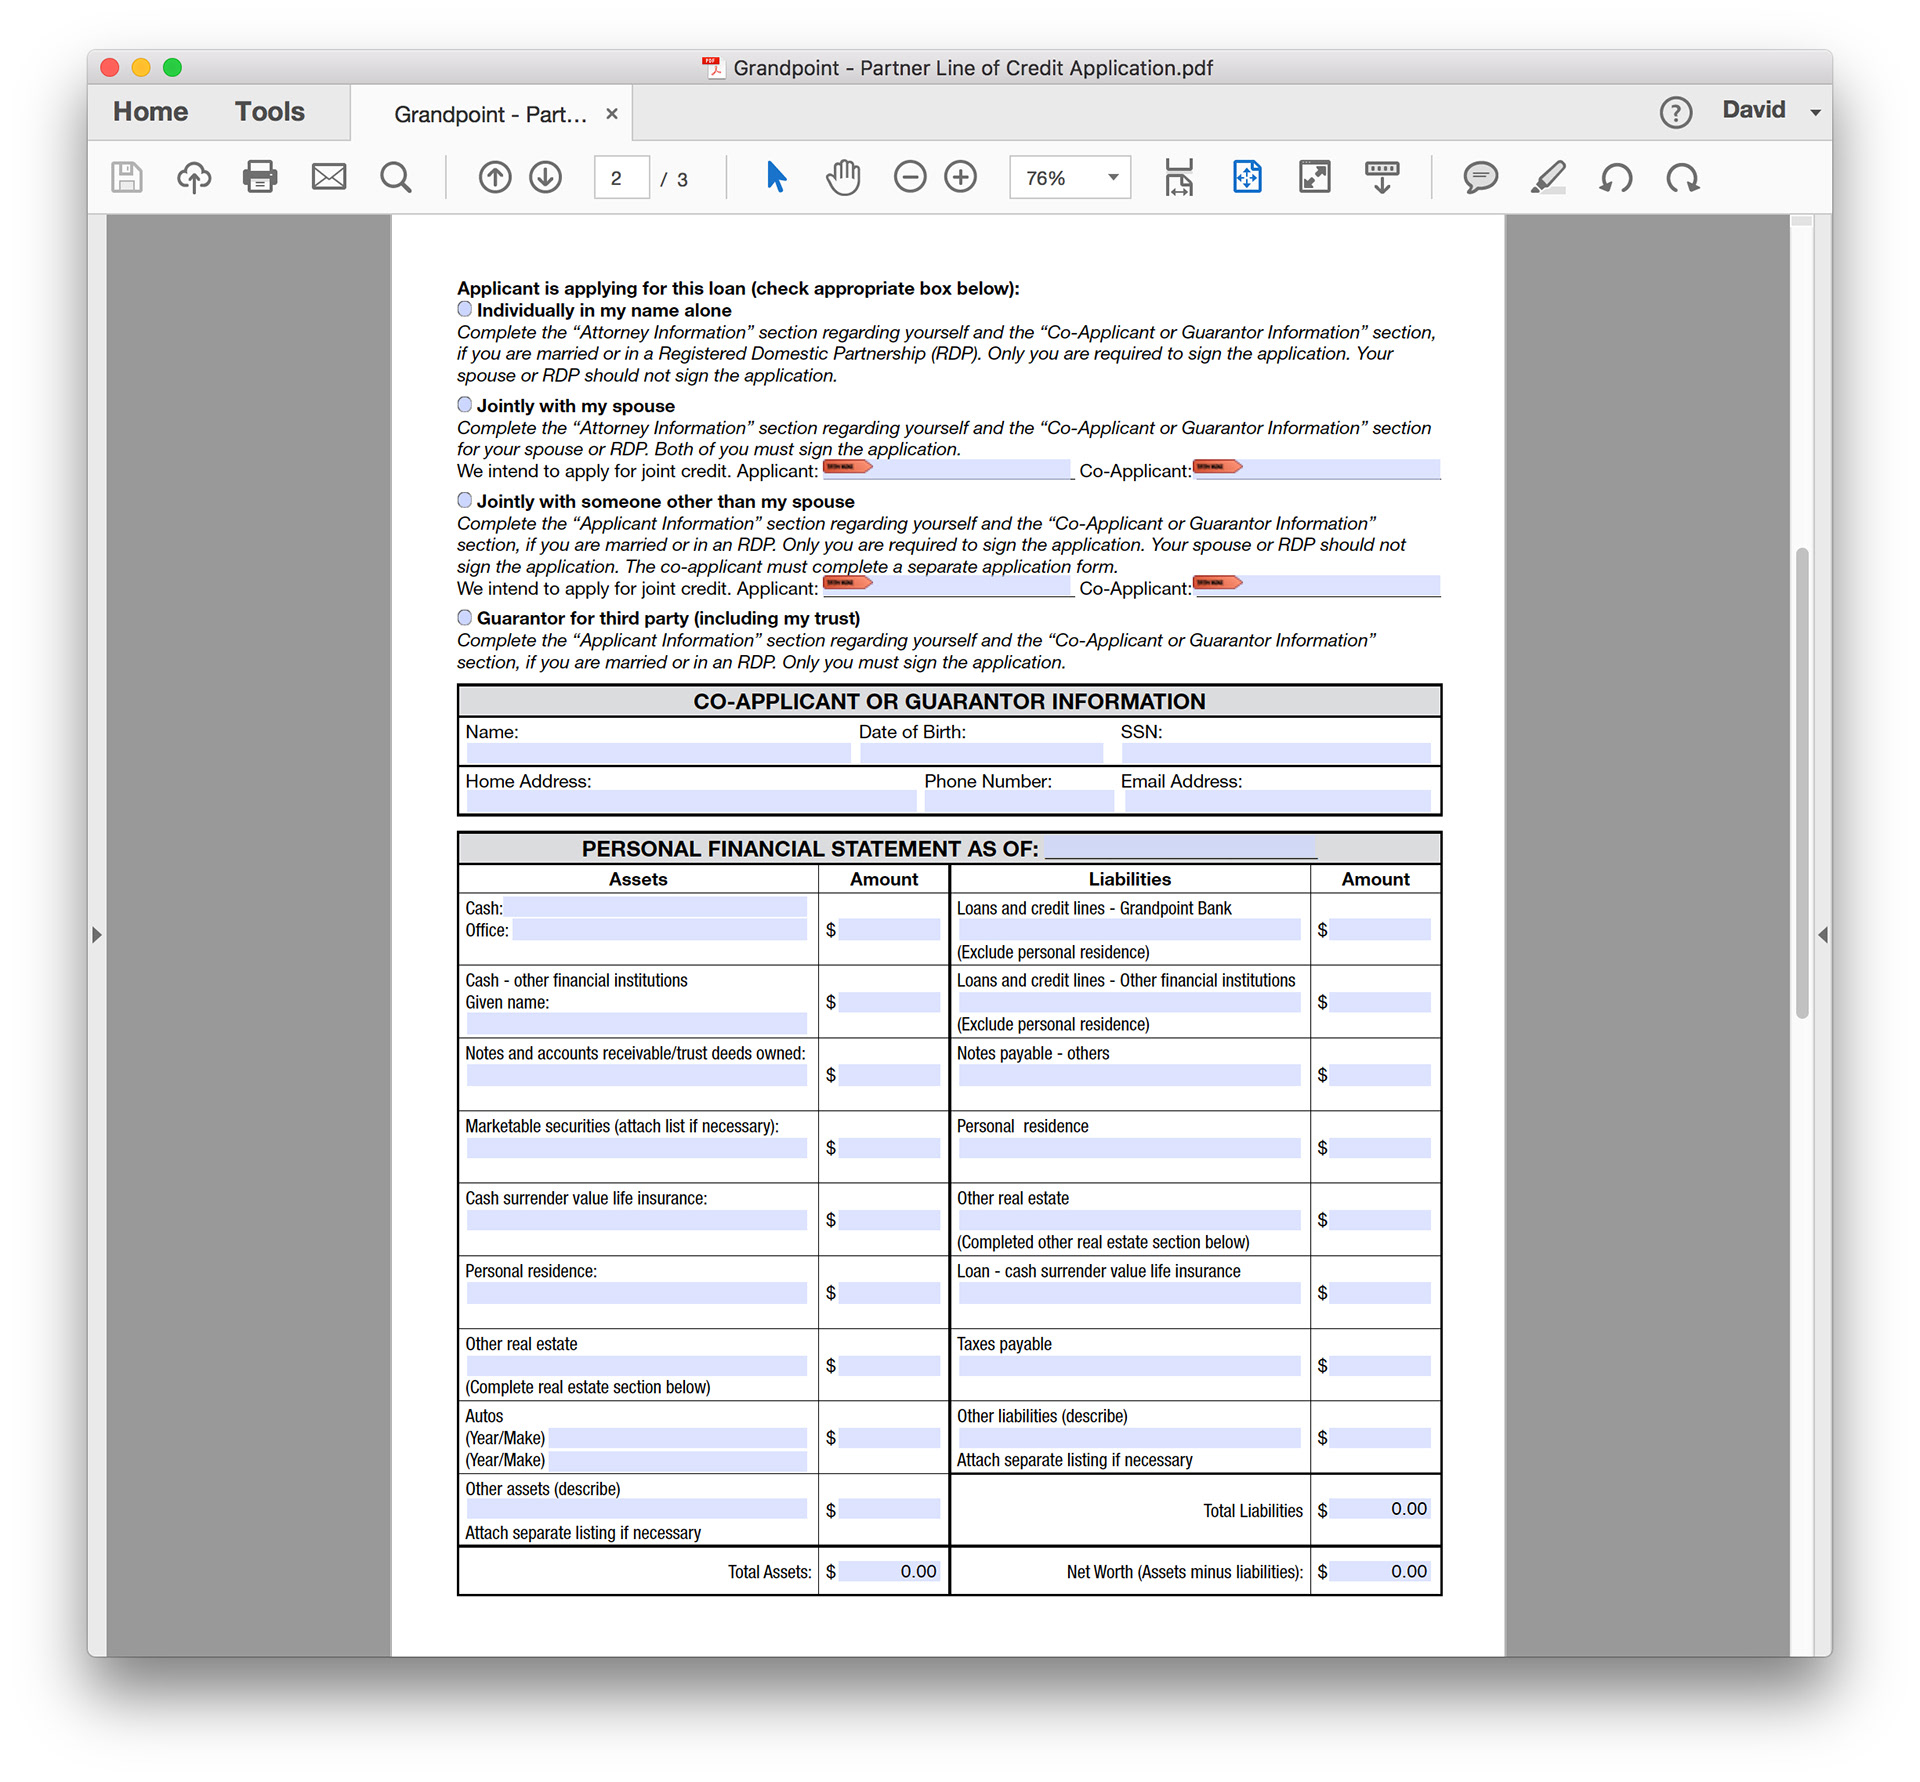Click the first Autos Year/Make field
1920x1782 pixels.
coord(678,1438)
